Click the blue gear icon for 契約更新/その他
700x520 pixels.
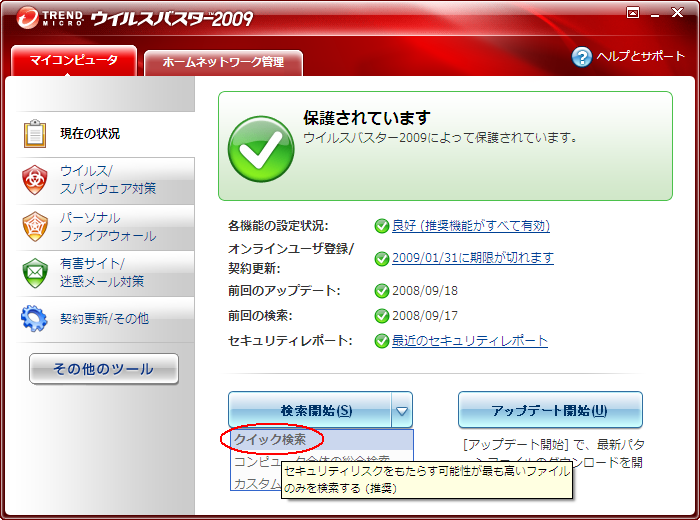(34, 318)
